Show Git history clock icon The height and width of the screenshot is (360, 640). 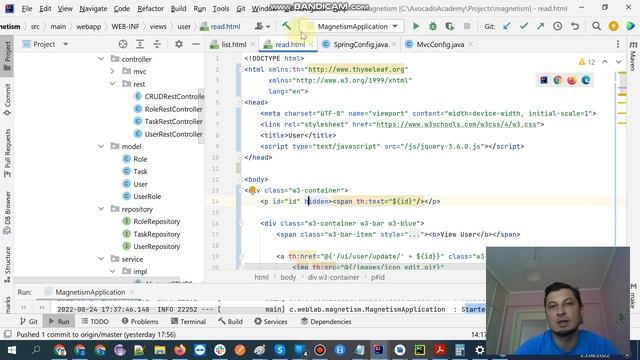pyautogui.click(x=558, y=27)
